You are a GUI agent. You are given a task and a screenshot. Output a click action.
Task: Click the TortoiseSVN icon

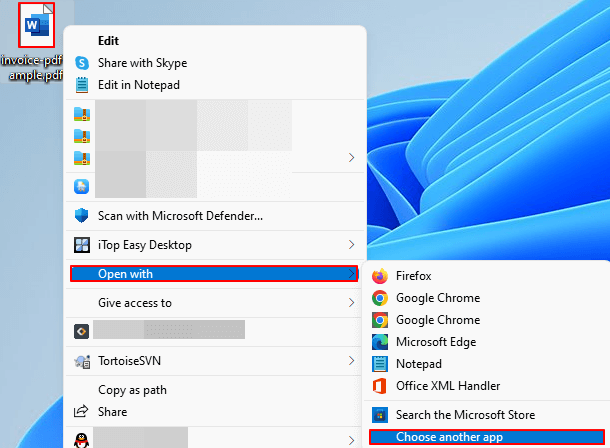(x=82, y=361)
